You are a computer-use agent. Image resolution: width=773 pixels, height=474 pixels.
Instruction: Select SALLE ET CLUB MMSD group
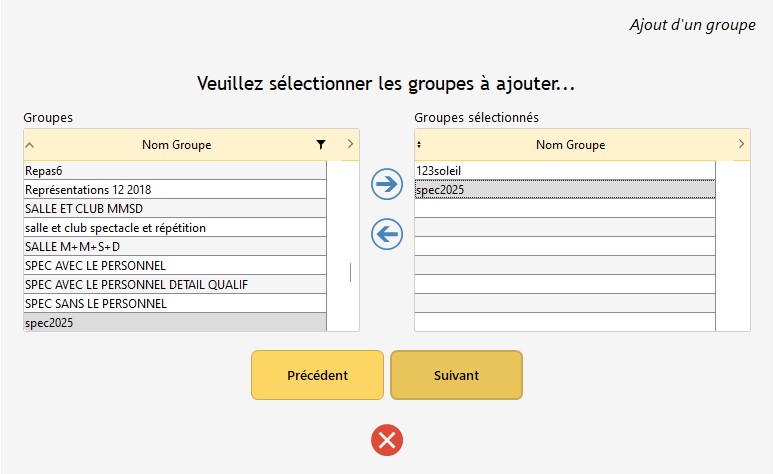(x=175, y=209)
